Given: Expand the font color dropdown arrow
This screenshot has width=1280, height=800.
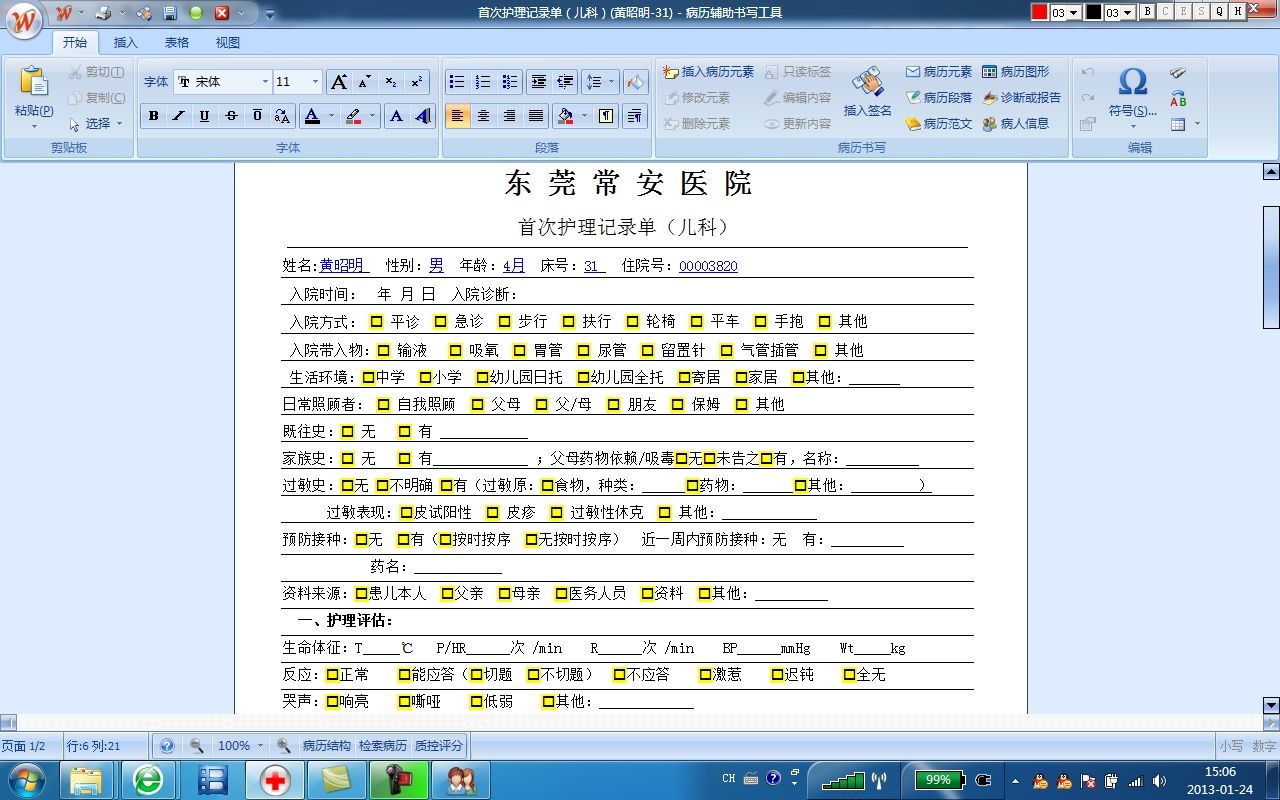Looking at the screenshot, I should pyautogui.click(x=333, y=116).
